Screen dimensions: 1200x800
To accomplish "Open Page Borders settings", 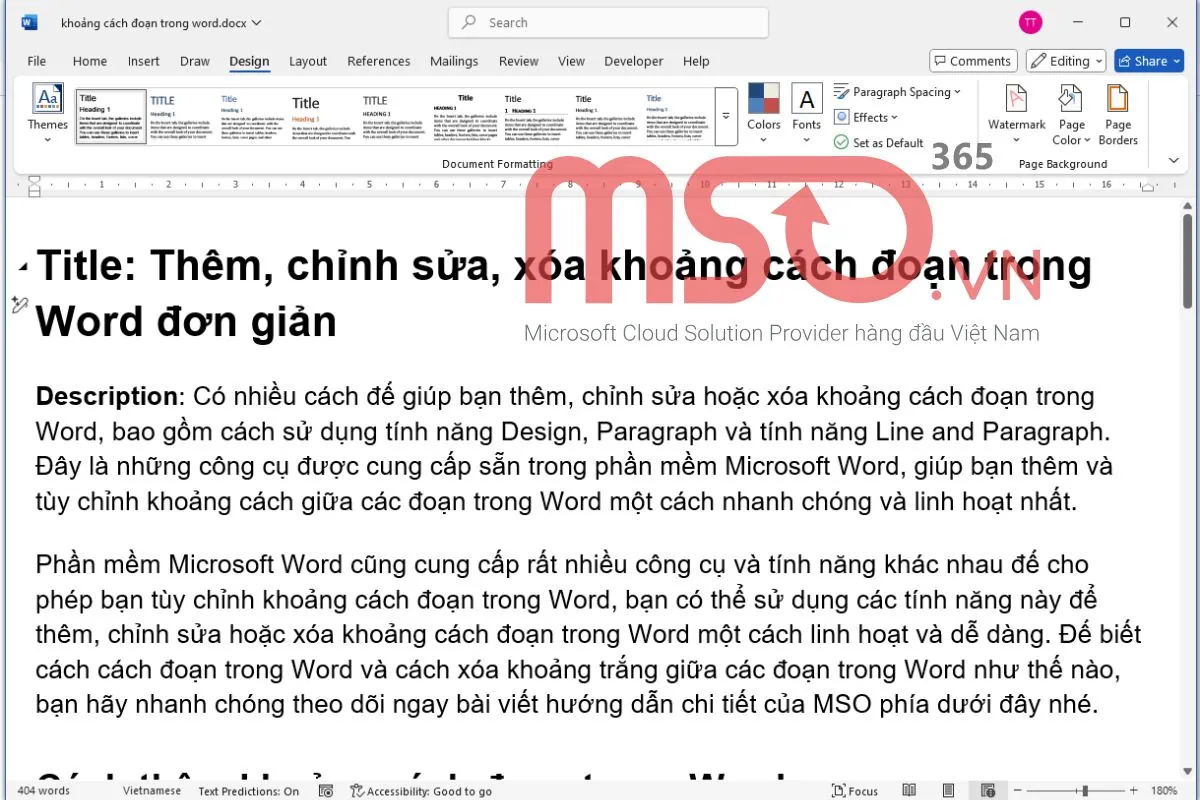I will [x=1117, y=114].
